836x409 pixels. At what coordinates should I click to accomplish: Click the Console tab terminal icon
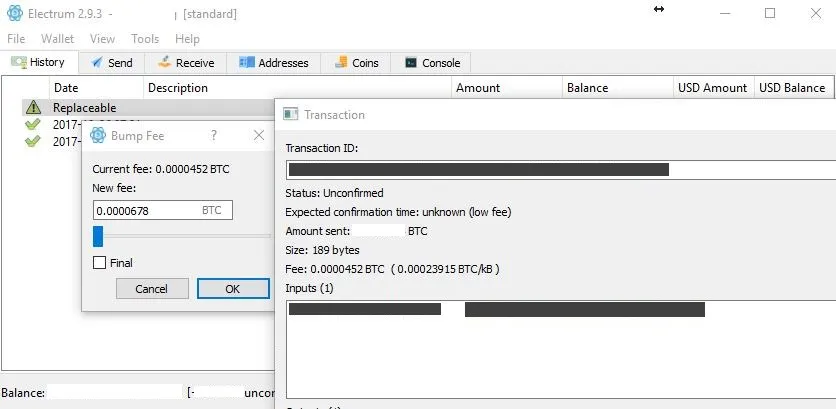coord(411,62)
